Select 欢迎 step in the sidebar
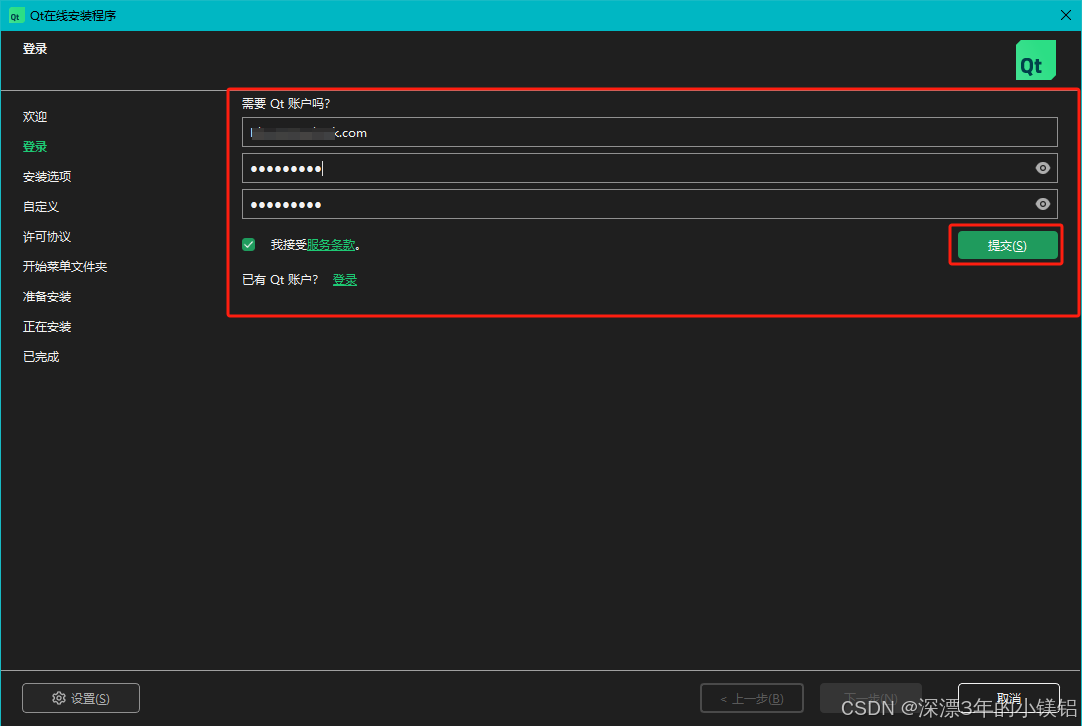The width and height of the screenshot is (1082, 726). click(35, 117)
